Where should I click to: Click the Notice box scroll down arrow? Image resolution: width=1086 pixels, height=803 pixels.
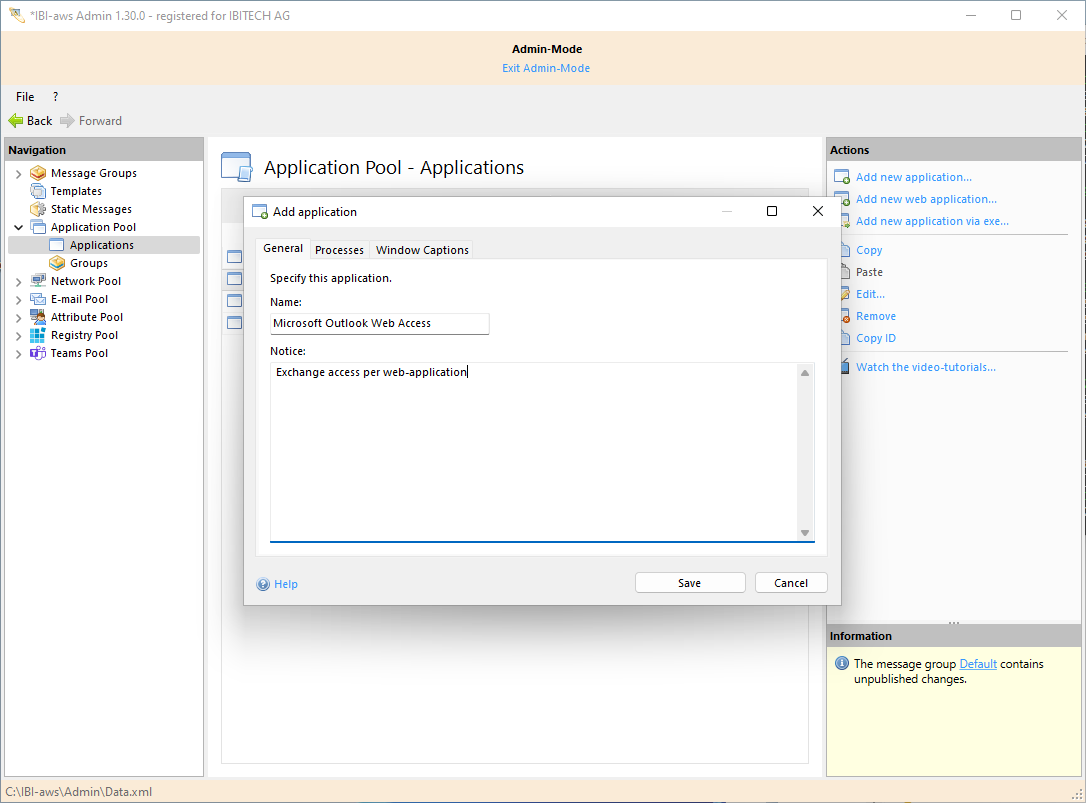tap(805, 533)
